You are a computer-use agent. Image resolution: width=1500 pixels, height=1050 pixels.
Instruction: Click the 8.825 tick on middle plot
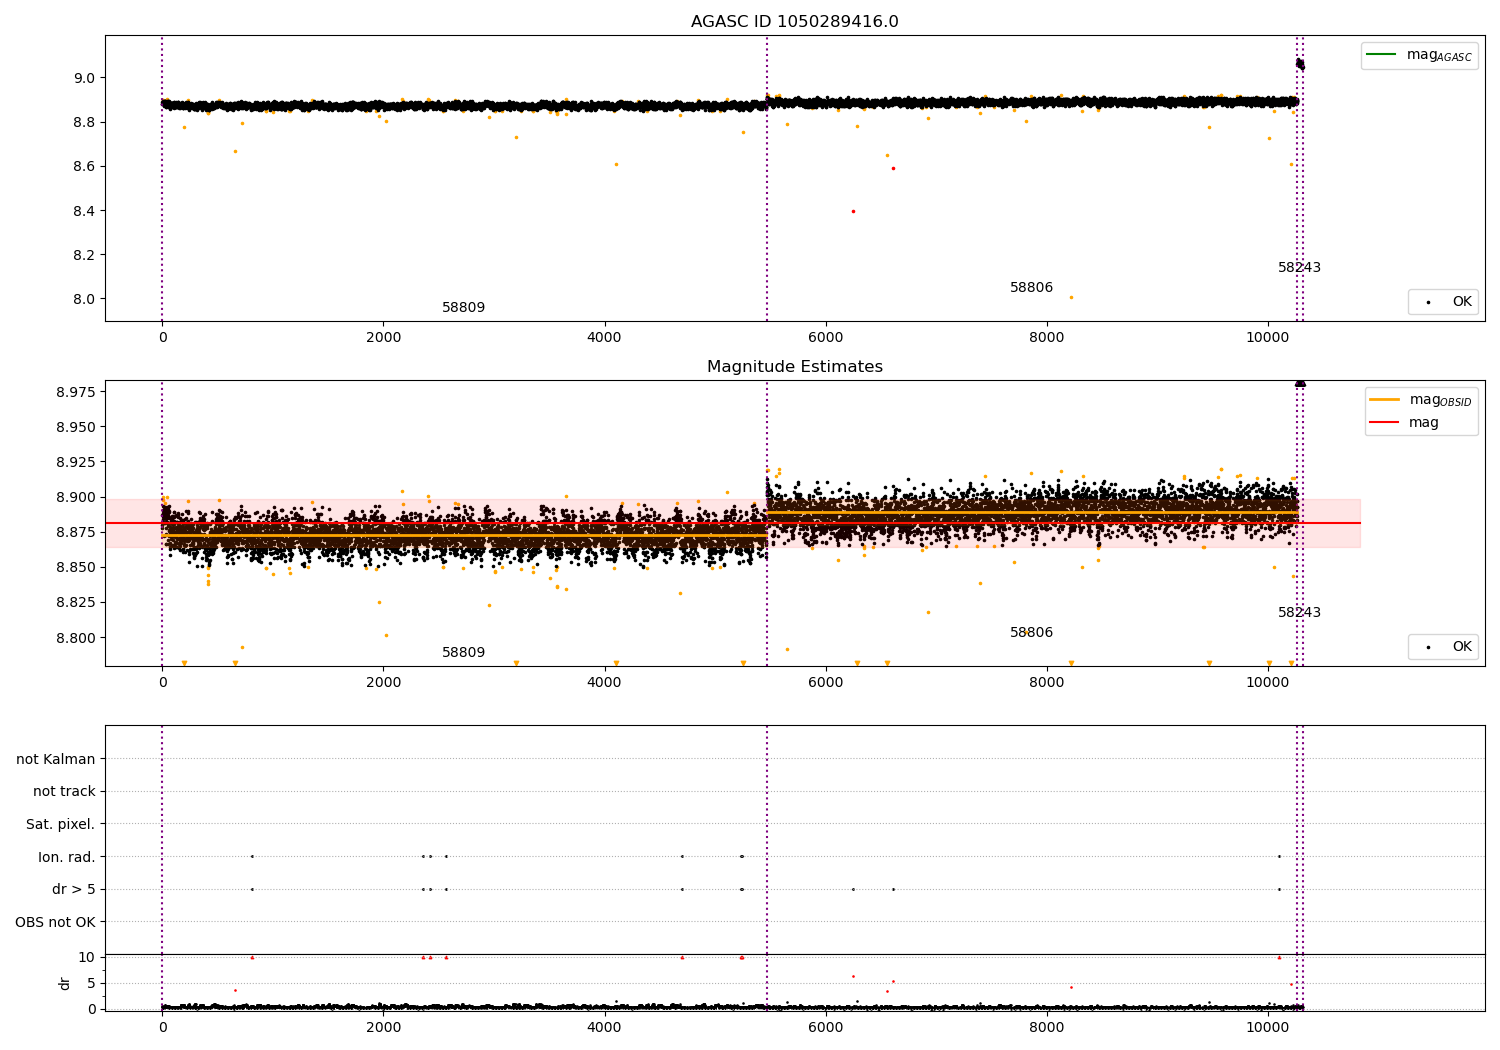(76, 602)
